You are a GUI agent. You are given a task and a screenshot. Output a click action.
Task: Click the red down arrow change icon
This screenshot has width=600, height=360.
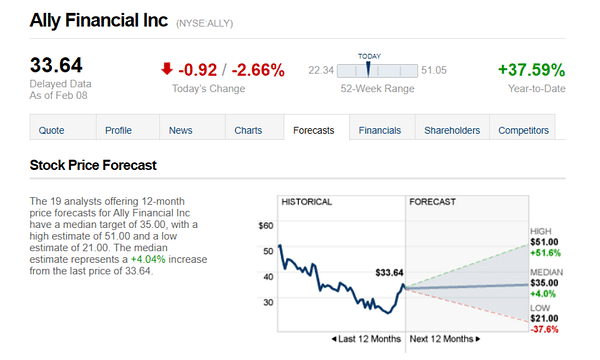point(167,69)
